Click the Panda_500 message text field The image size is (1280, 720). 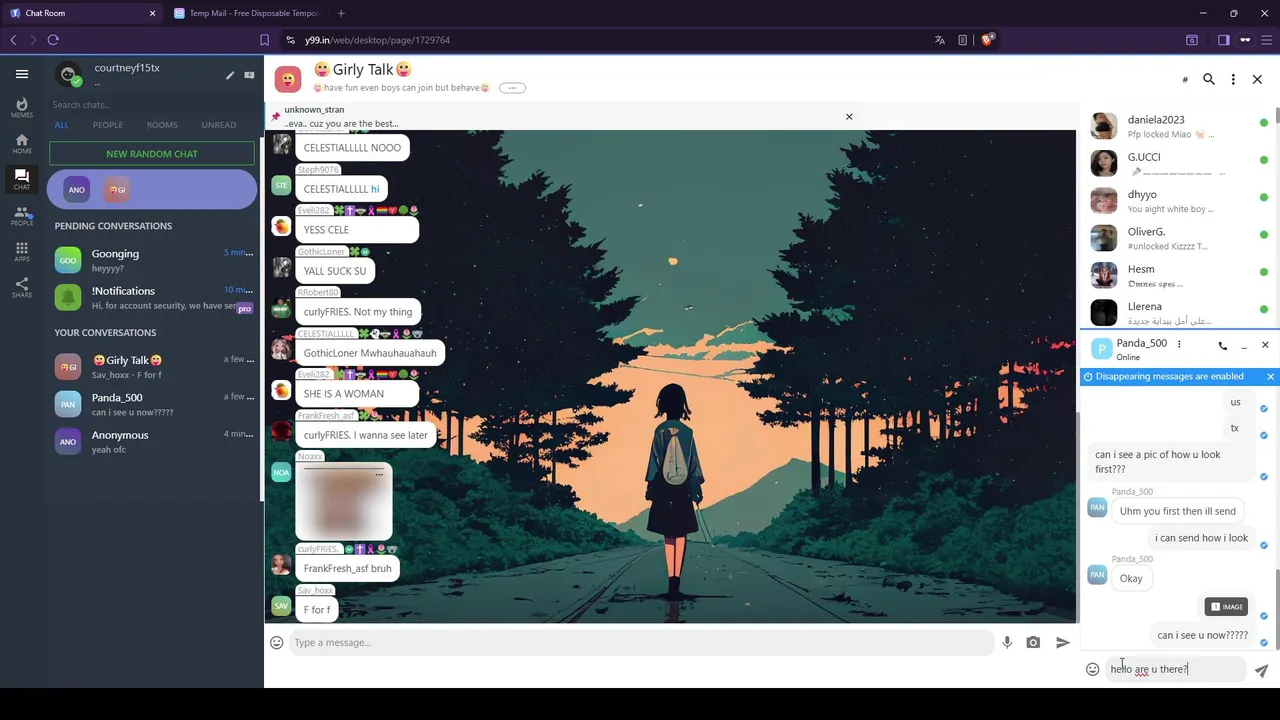(x=1176, y=669)
